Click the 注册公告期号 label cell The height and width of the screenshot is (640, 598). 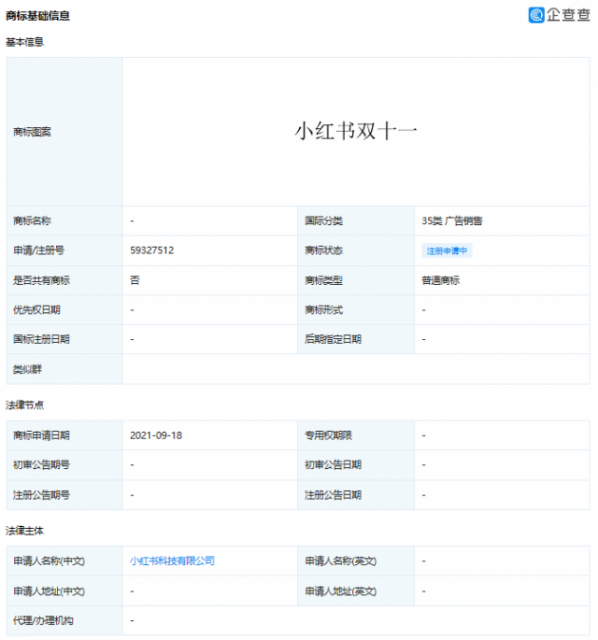tap(64, 495)
